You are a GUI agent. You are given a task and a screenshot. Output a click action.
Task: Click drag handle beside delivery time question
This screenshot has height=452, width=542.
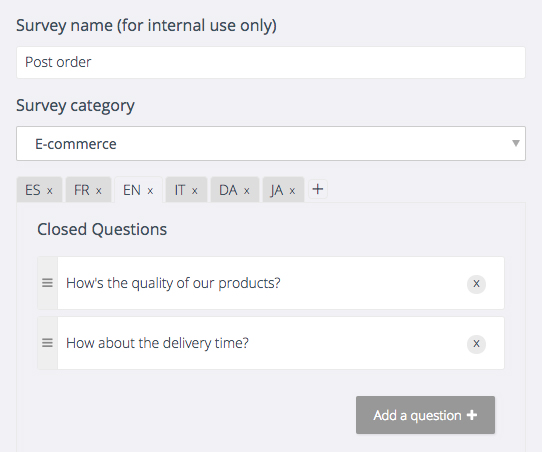click(x=47, y=343)
